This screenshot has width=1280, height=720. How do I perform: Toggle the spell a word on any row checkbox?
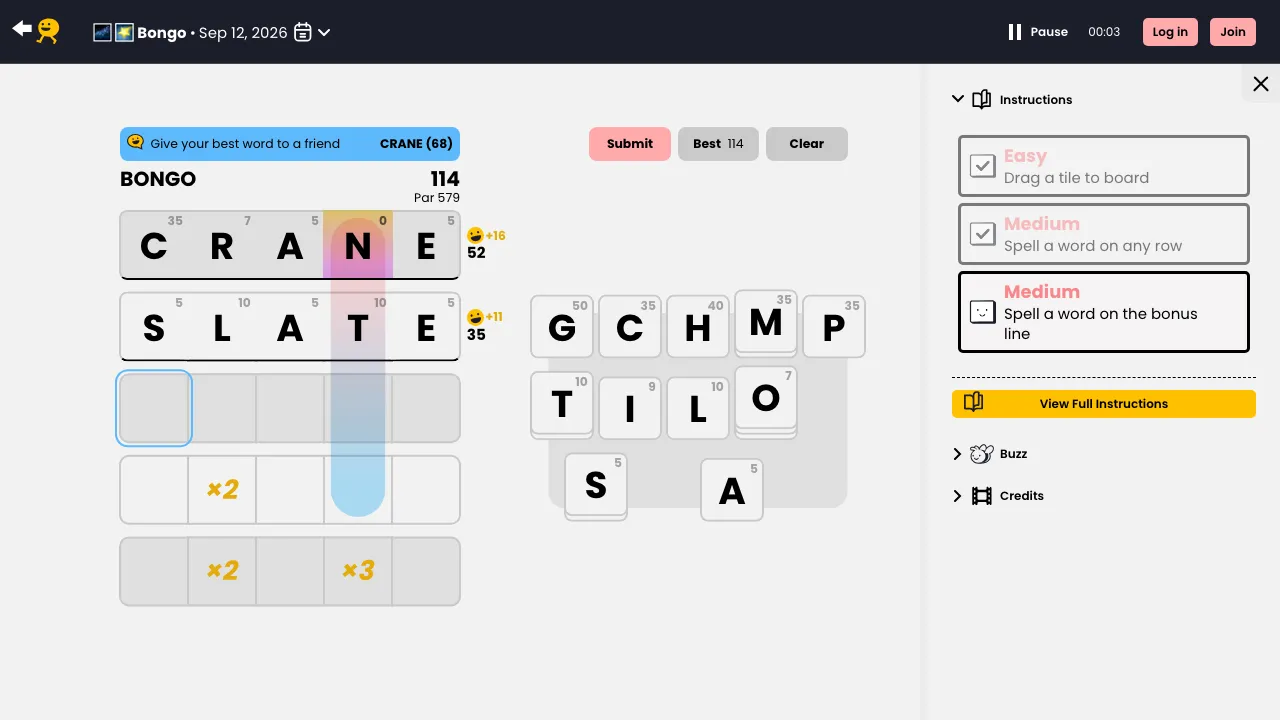point(983,234)
